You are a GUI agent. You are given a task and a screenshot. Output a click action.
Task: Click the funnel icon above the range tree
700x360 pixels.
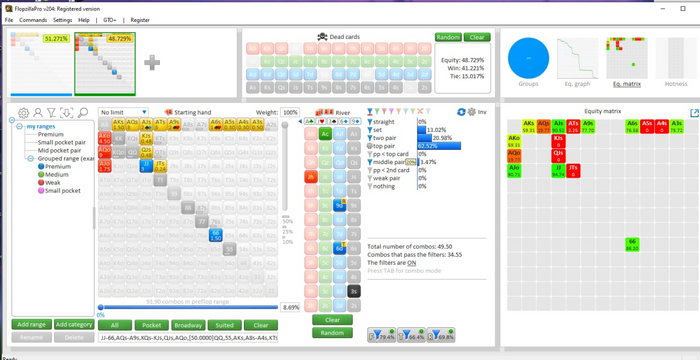(52, 113)
